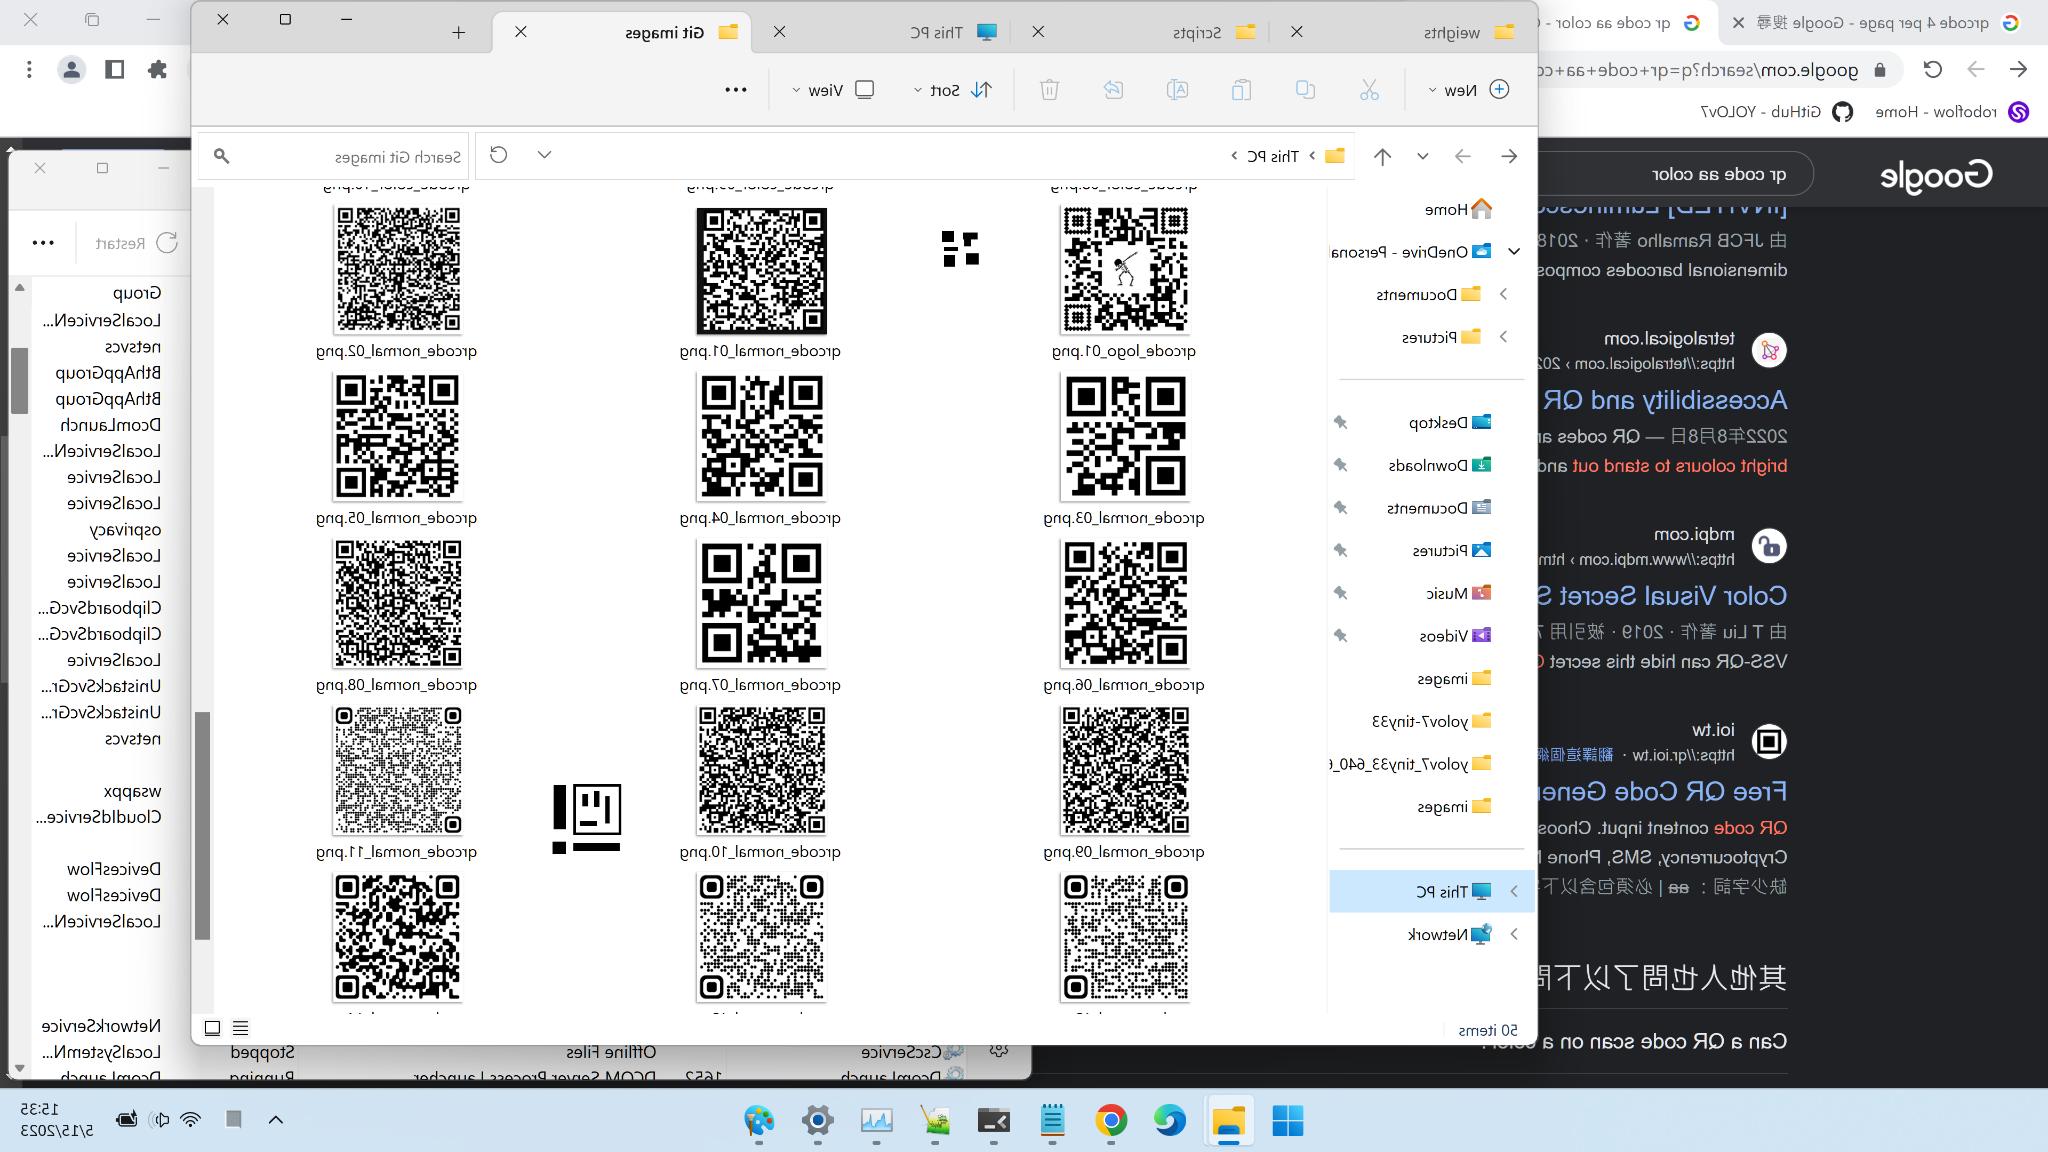
Task: Click the Explorer file list vertical scrollbar
Action: coord(202,825)
